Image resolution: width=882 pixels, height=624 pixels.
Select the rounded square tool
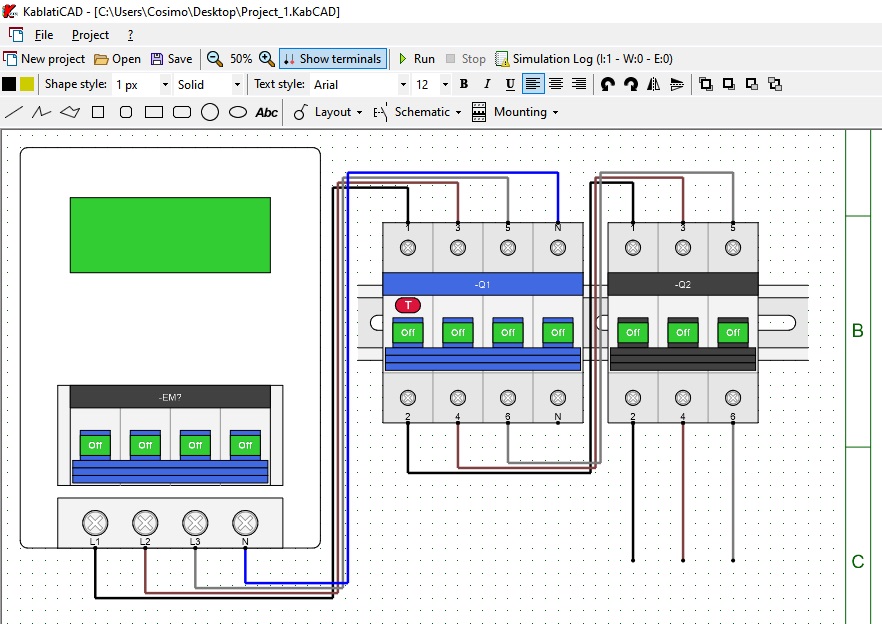pos(126,112)
